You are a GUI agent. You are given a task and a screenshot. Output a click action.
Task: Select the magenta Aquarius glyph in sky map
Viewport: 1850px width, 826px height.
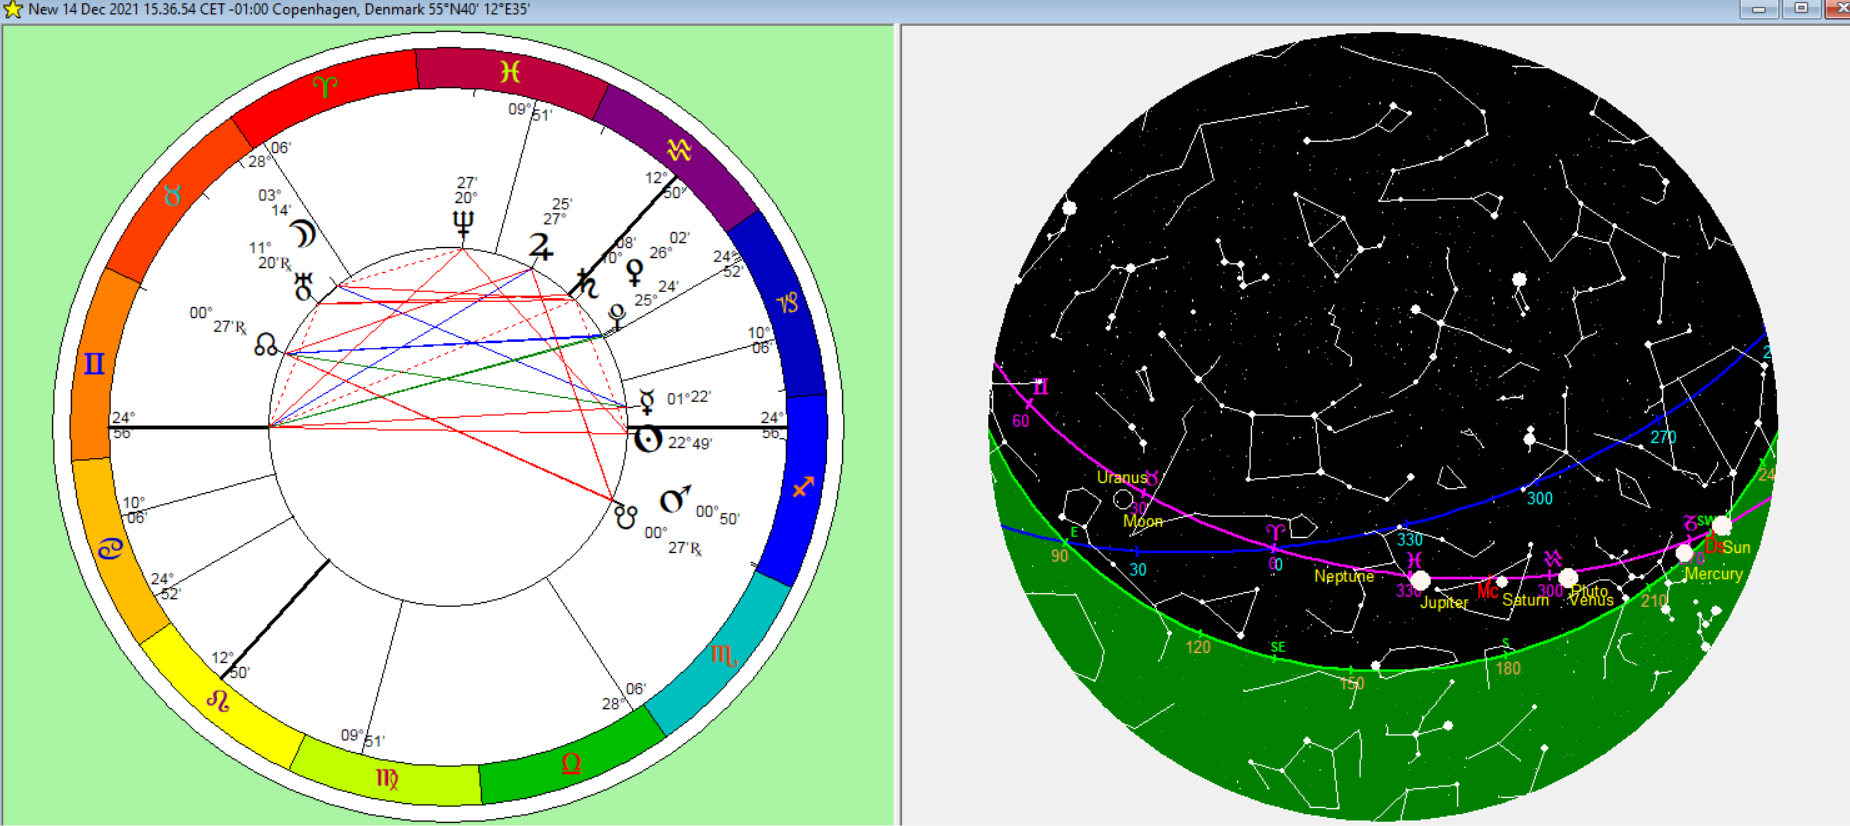pyautogui.click(x=1553, y=558)
